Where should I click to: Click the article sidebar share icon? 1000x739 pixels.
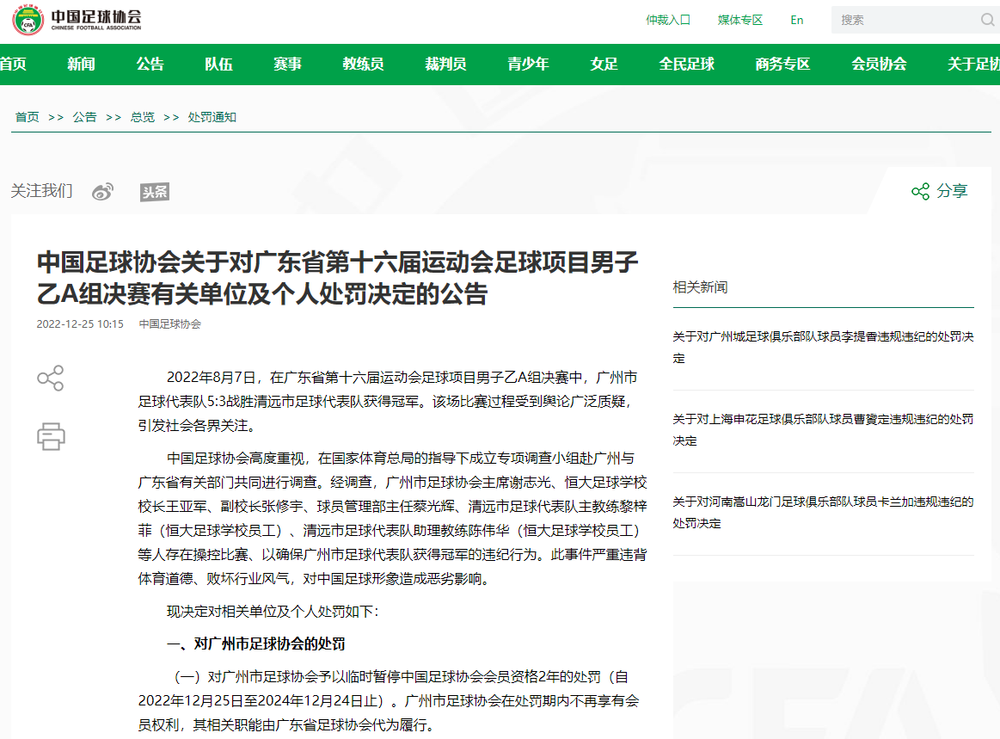(50, 378)
